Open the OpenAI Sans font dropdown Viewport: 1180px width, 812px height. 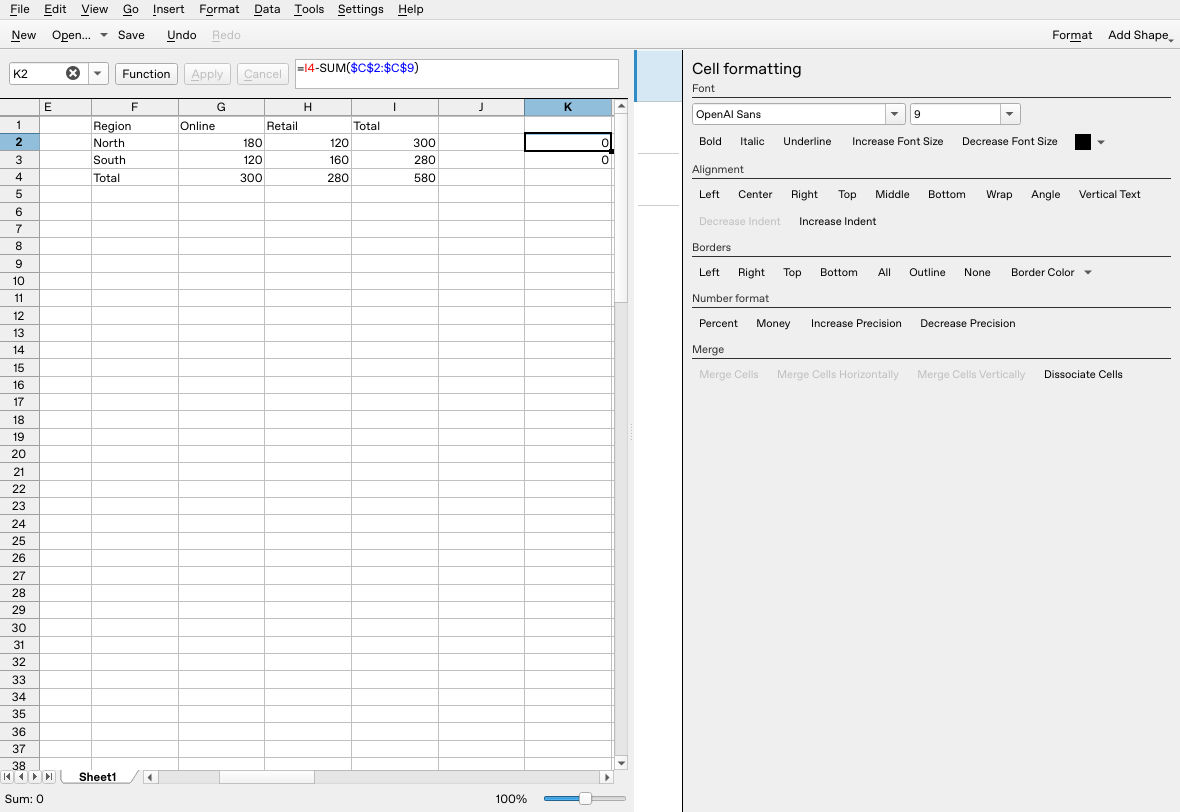pyautogui.click(x=894, y=114)
